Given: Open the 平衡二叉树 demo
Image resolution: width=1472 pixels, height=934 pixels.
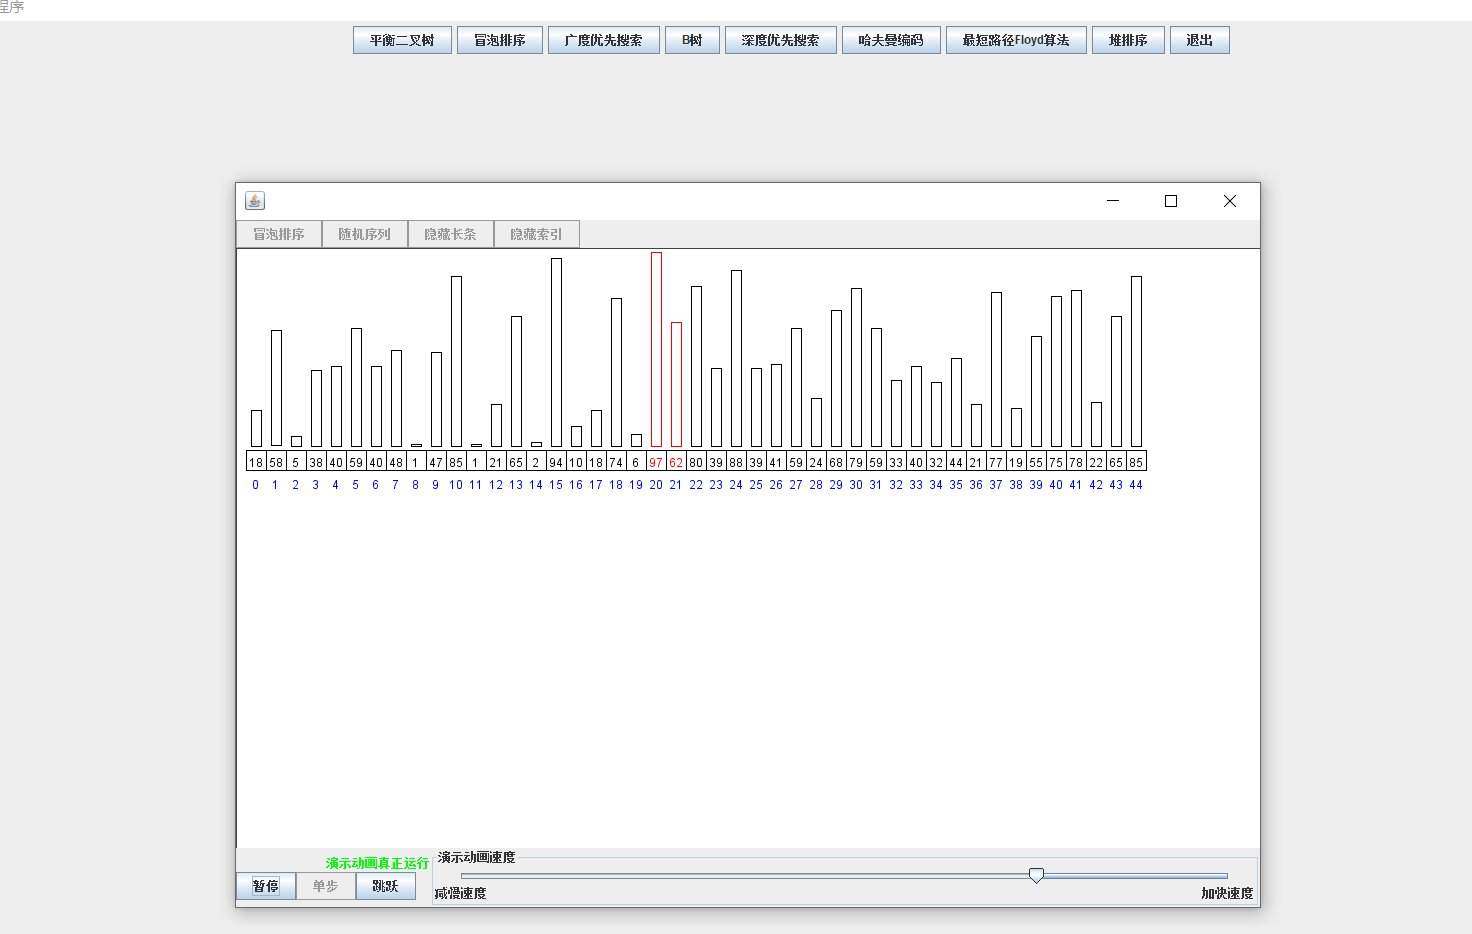Looking at the screenshot, I should point(402,40).
